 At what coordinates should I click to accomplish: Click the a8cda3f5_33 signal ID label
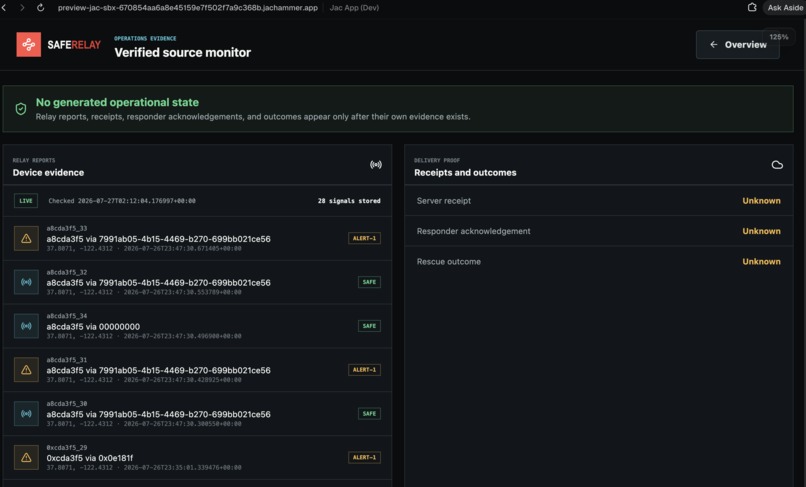pos(67,228)
